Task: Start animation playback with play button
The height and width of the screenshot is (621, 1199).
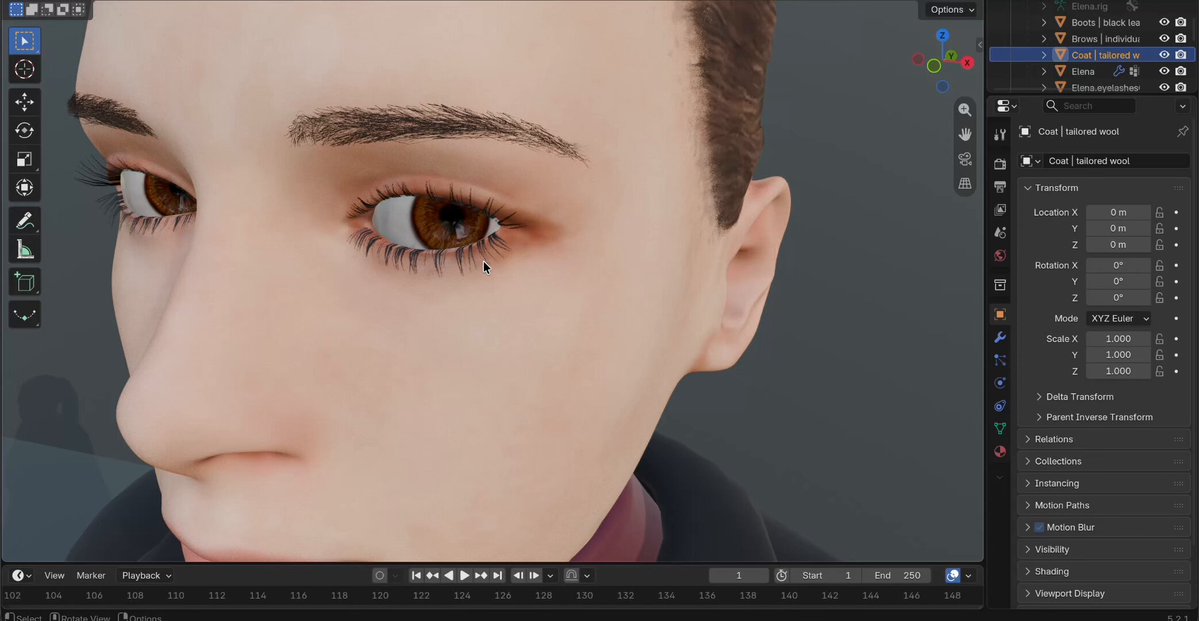Action: click(x=464, y=575)
